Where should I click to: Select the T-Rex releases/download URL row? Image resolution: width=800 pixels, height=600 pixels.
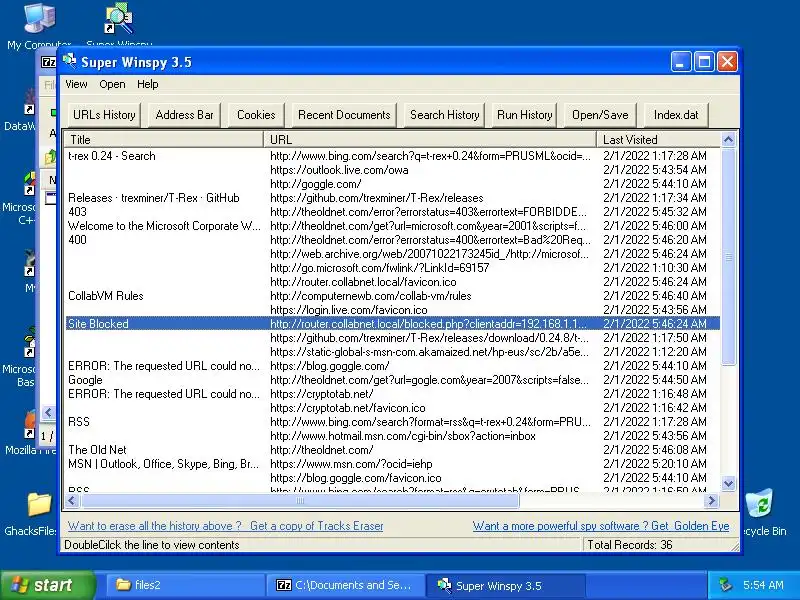point(392,338)
